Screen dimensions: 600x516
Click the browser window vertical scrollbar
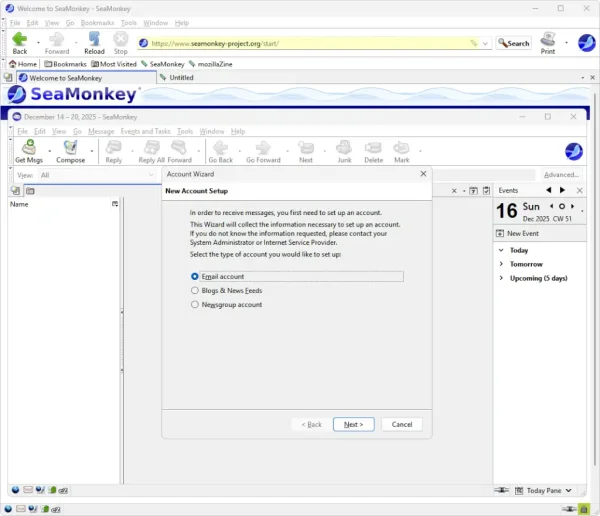(595, 280)
